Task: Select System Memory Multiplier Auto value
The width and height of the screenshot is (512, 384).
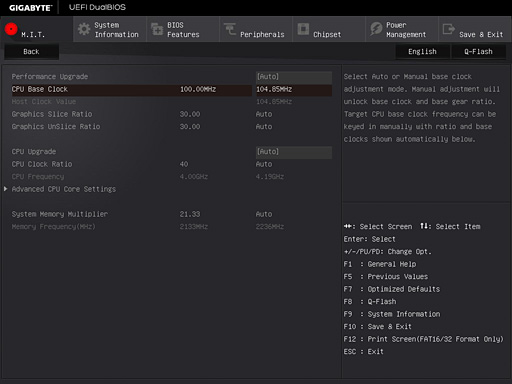Action: coord(264,214)
